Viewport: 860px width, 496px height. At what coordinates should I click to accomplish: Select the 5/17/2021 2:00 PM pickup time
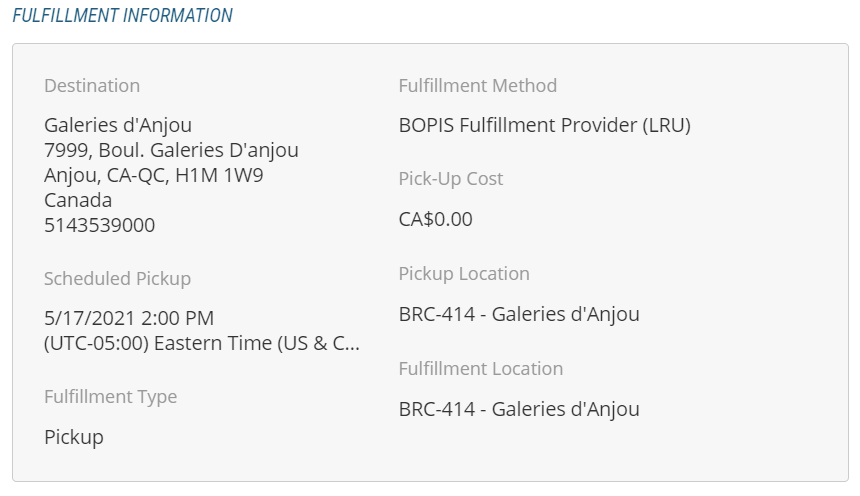(129, 318)
